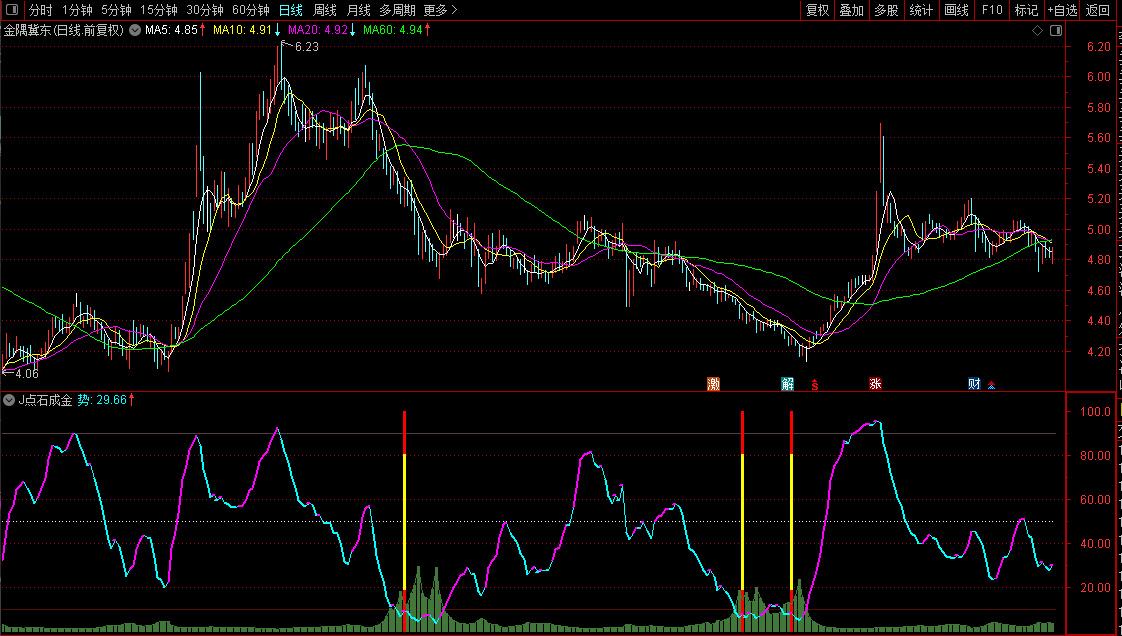1122x636 pixels.
Task: Select the 60分钟 timeframe tab
Action: point(250,10)
